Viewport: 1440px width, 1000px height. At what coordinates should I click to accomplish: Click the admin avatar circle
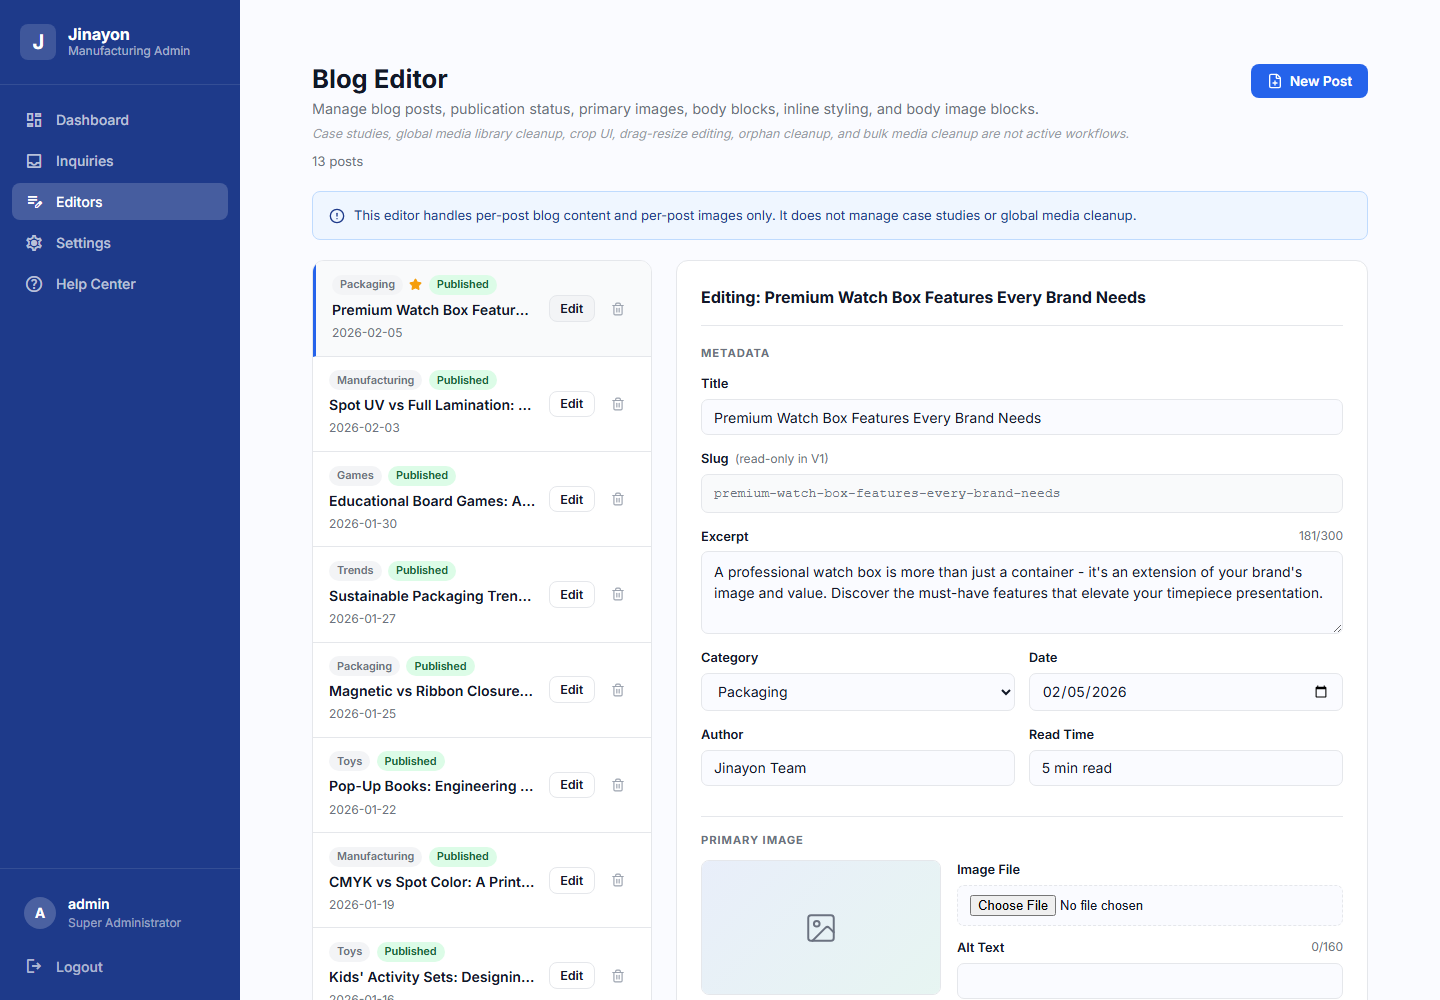pyautogui.click(x=40, y=913)
